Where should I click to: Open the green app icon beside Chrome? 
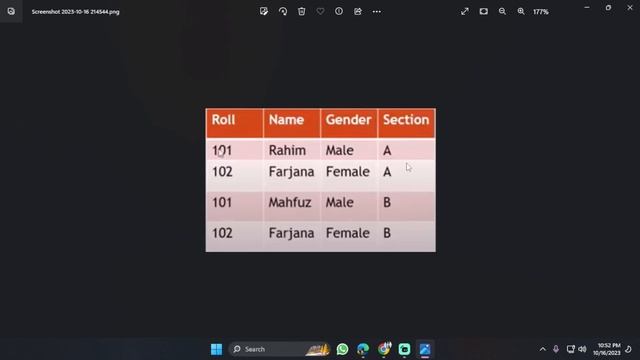[x=404, y=349]
